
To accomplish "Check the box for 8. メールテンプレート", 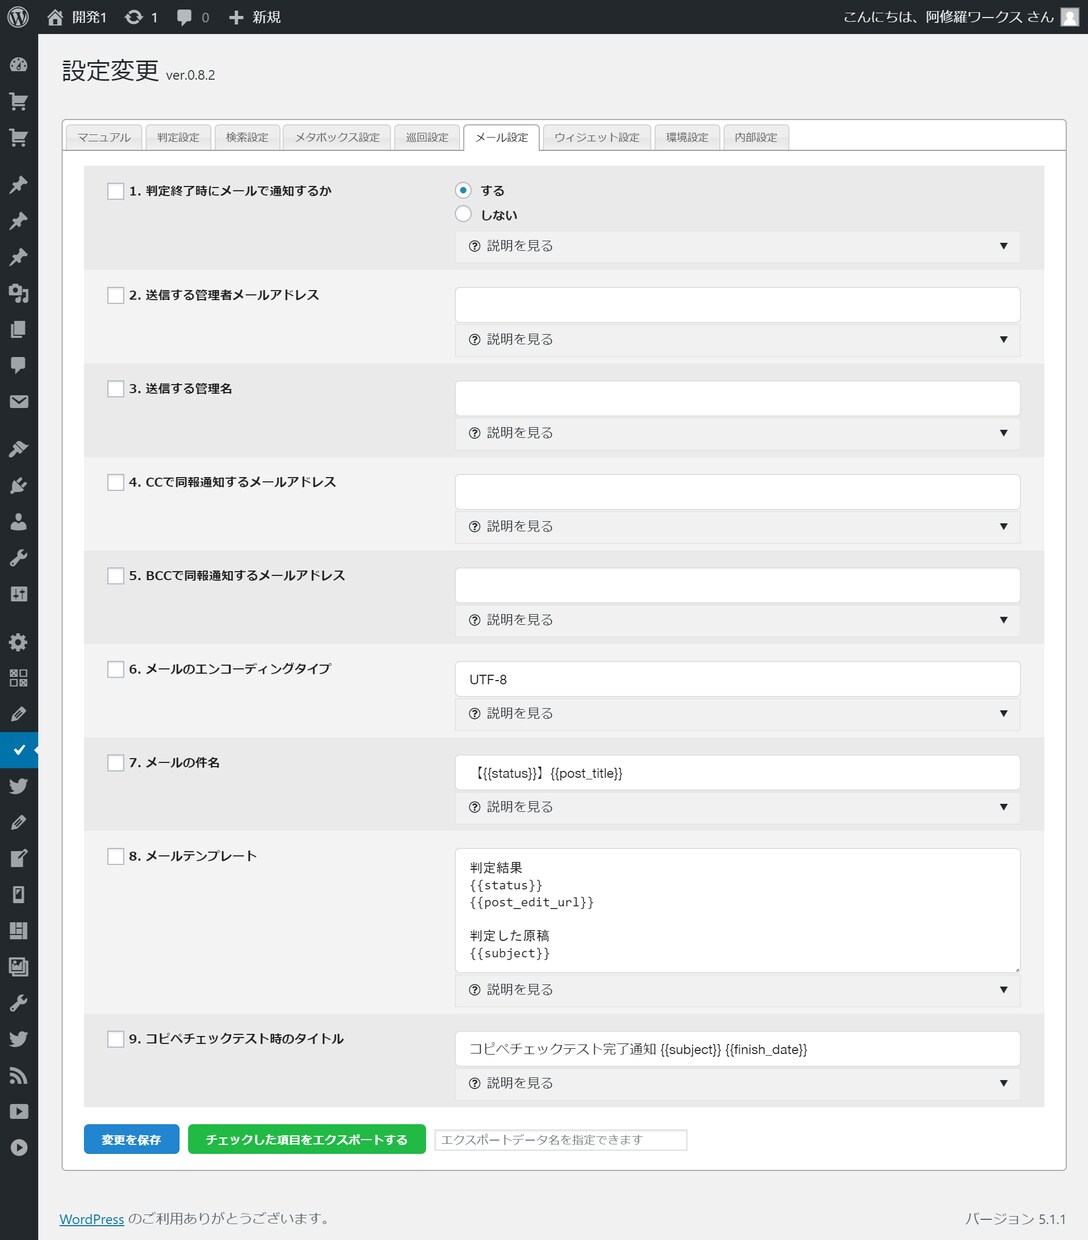I will coord(116,856).
